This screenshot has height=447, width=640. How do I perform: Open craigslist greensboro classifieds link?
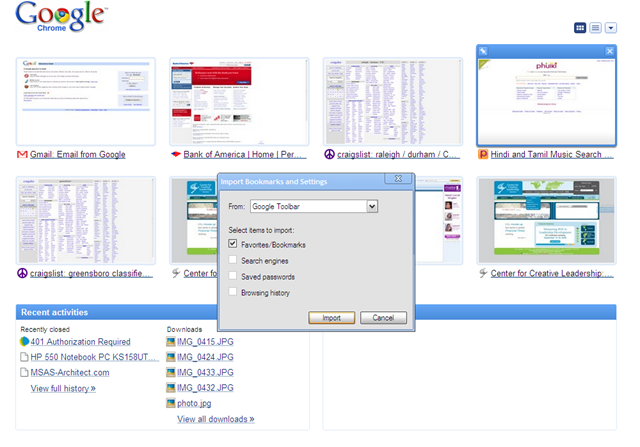[91, 273]
